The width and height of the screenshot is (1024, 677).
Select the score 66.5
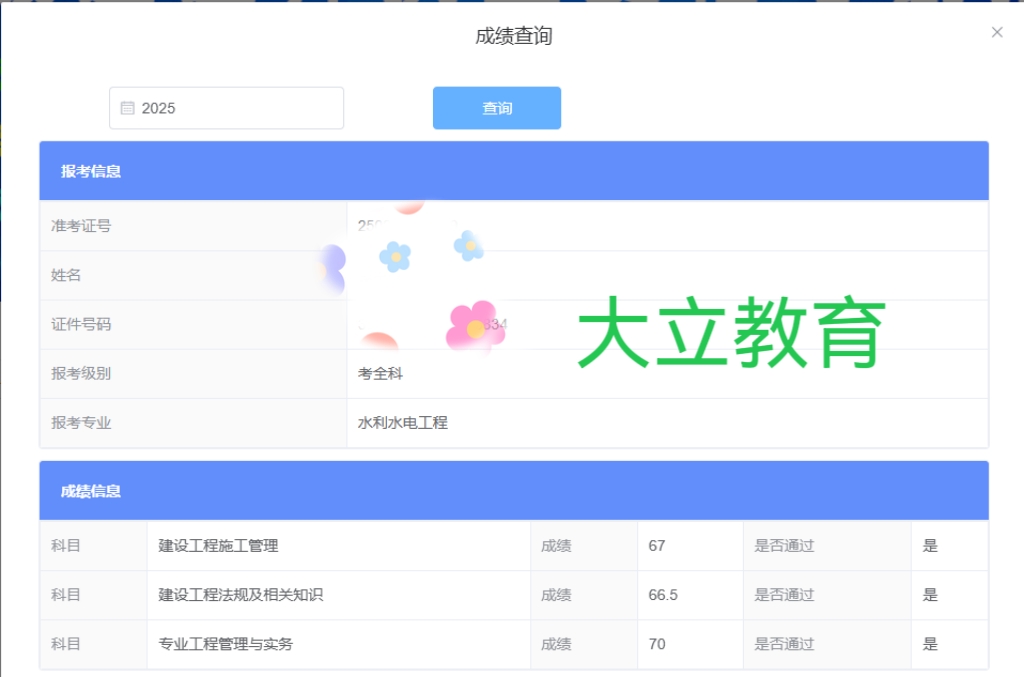663,595
